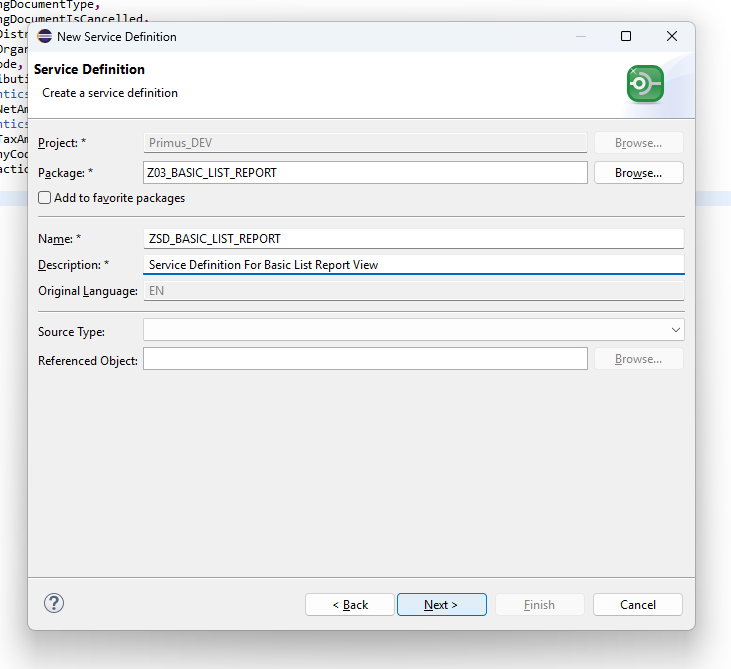This screenshot has width=731, height=669.
Task: Click the Source Type label
Action: click(x=71, y=332)
